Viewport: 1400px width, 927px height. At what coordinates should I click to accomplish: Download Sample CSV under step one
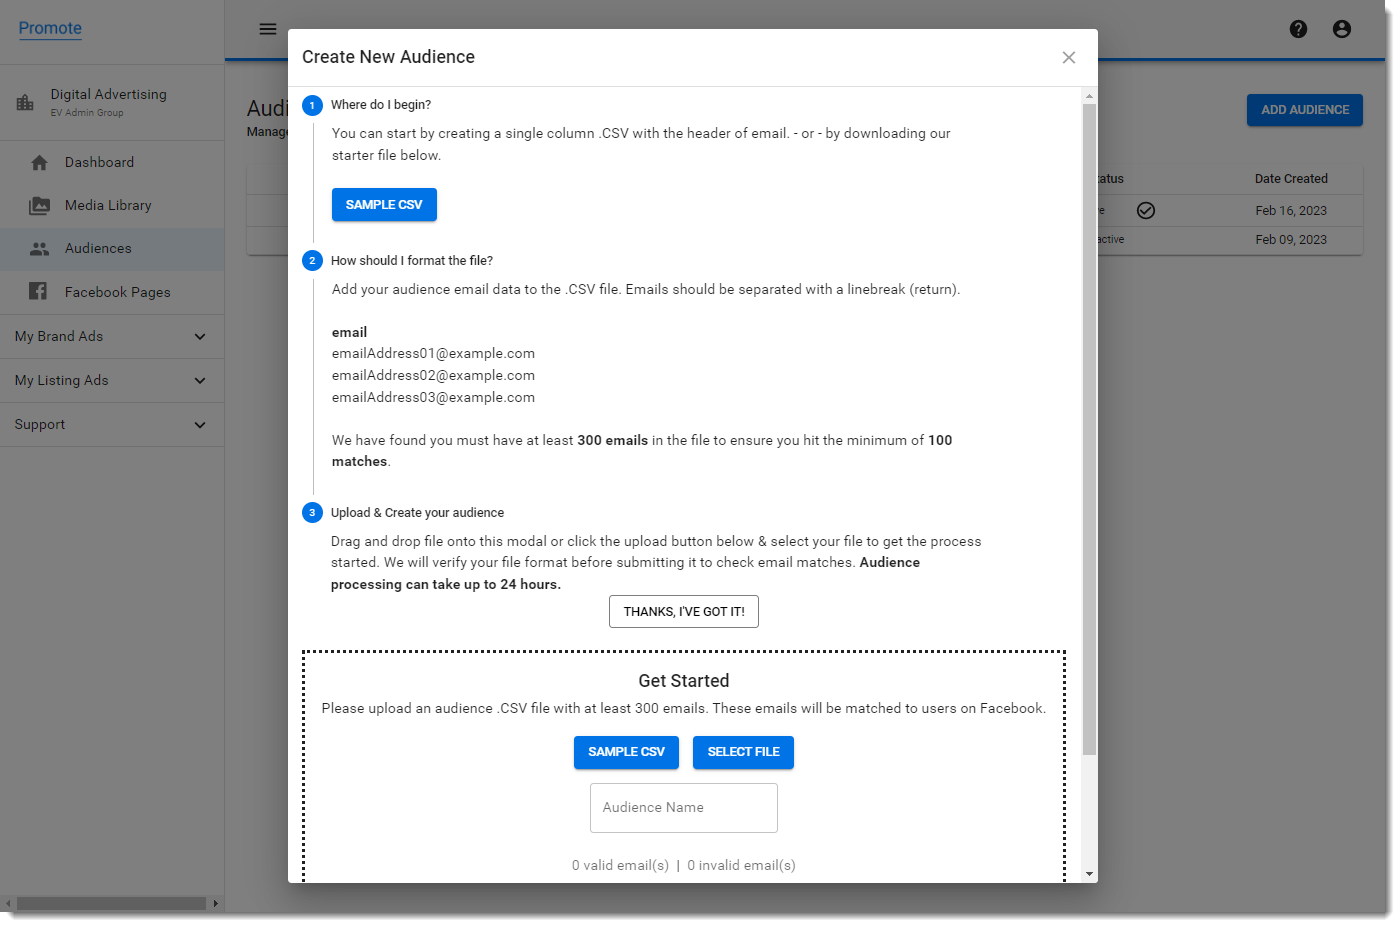coord(384,205)
